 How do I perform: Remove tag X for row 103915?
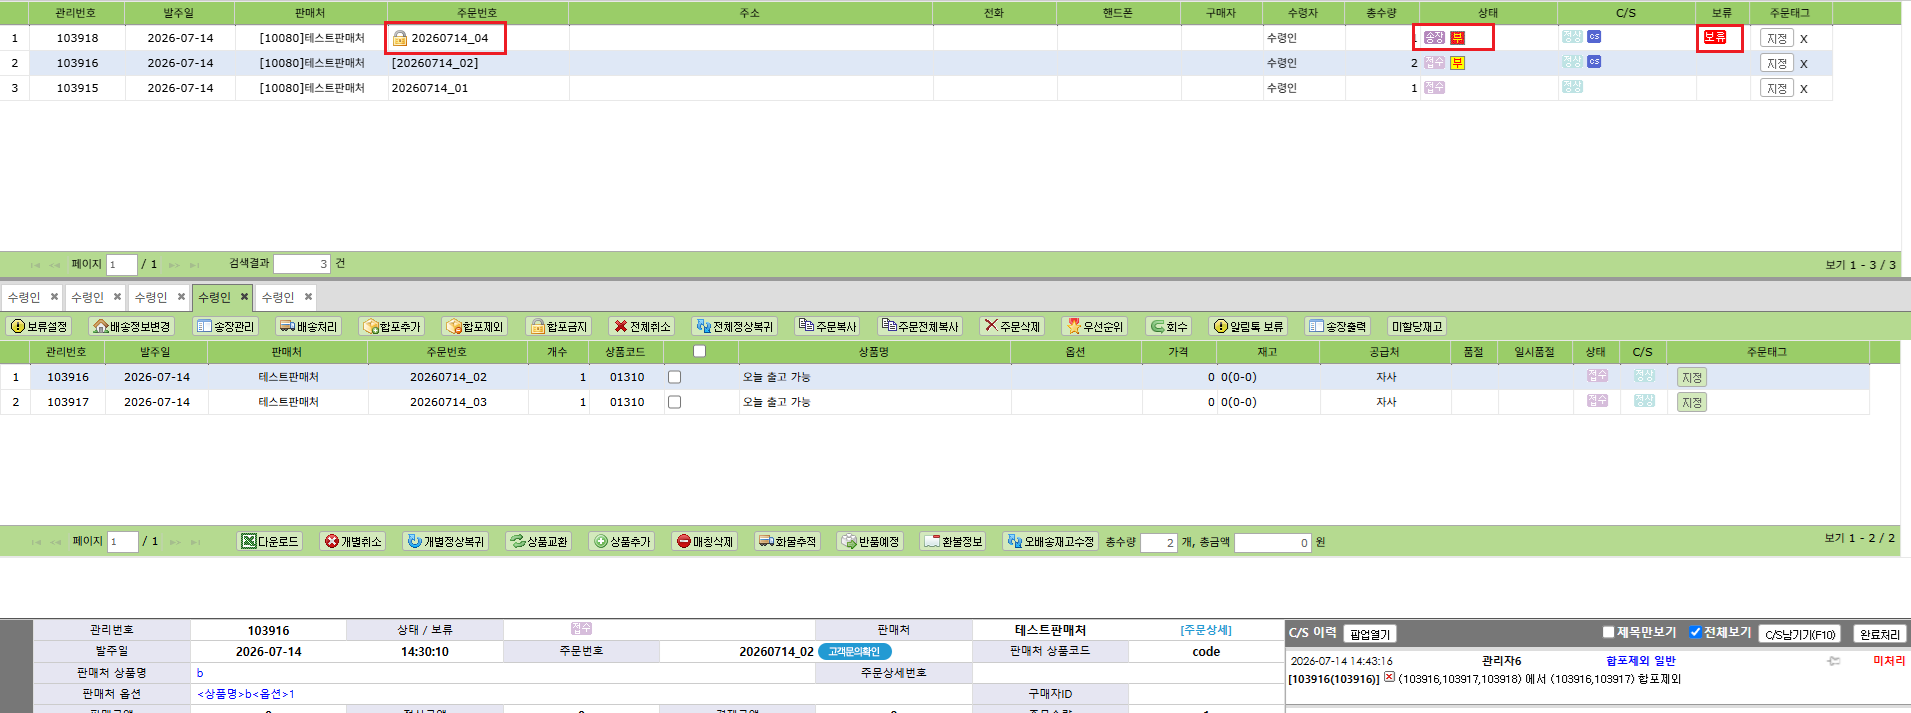coord(1804,89)
